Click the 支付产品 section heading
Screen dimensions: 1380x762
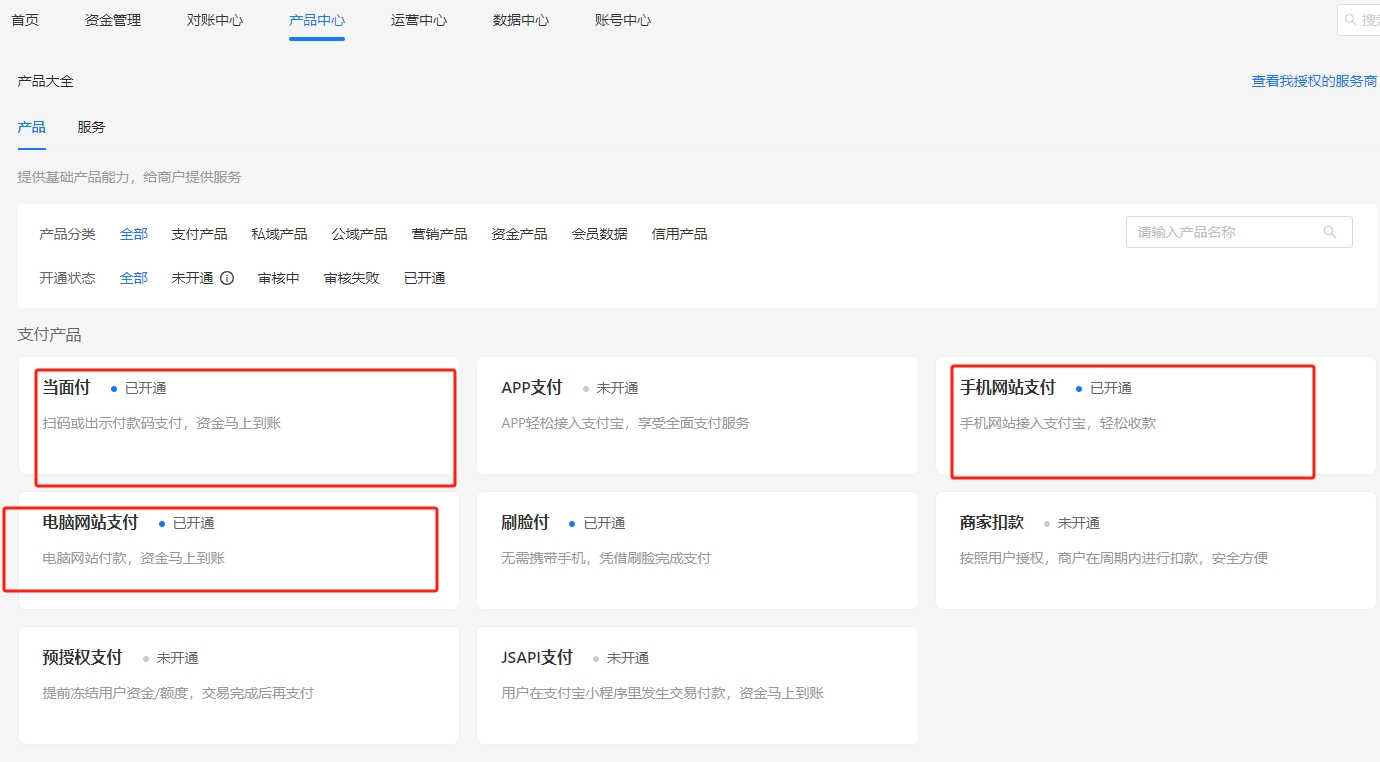coord(50,335)
